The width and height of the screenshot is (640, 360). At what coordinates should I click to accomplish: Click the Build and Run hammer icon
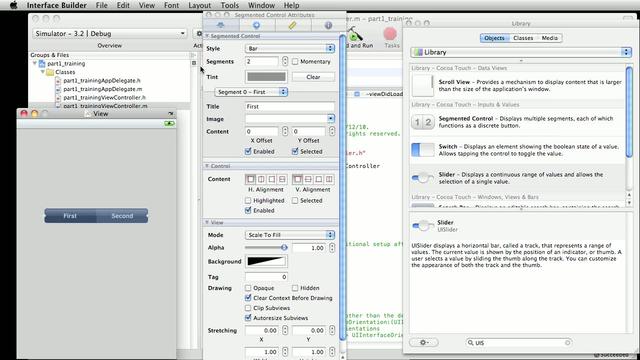pos(354,33)
